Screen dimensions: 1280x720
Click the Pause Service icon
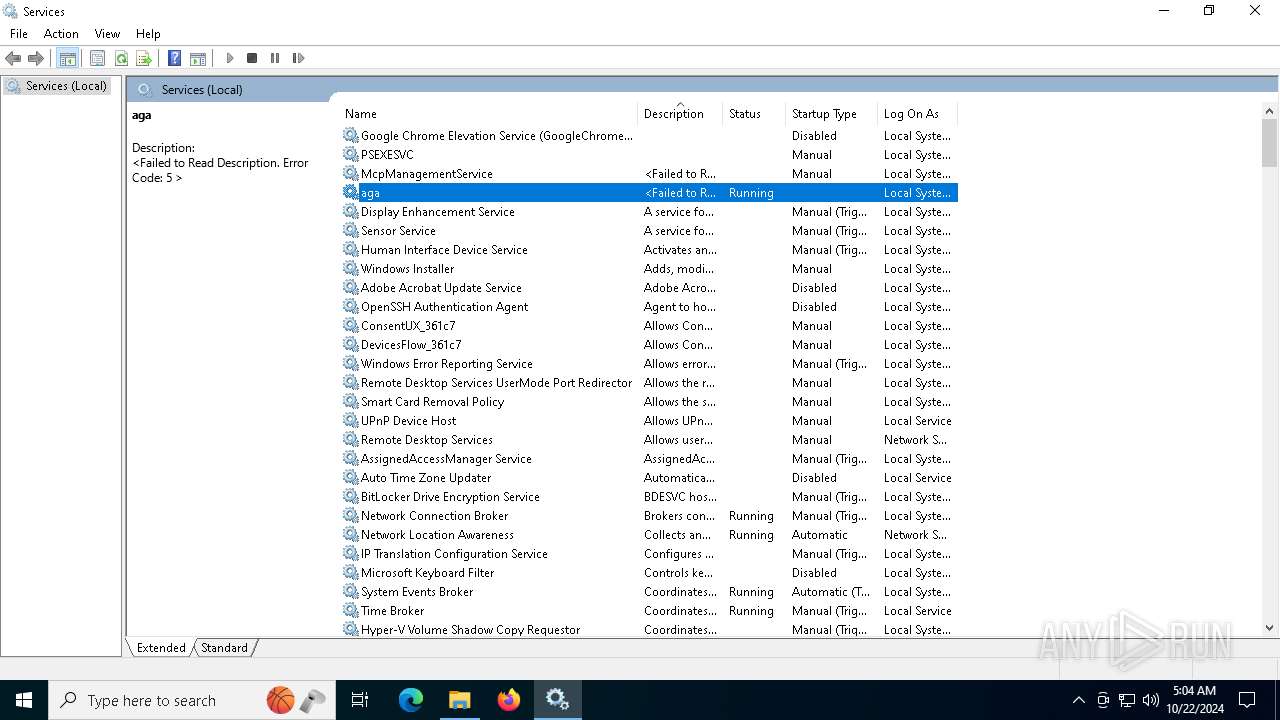275,58
